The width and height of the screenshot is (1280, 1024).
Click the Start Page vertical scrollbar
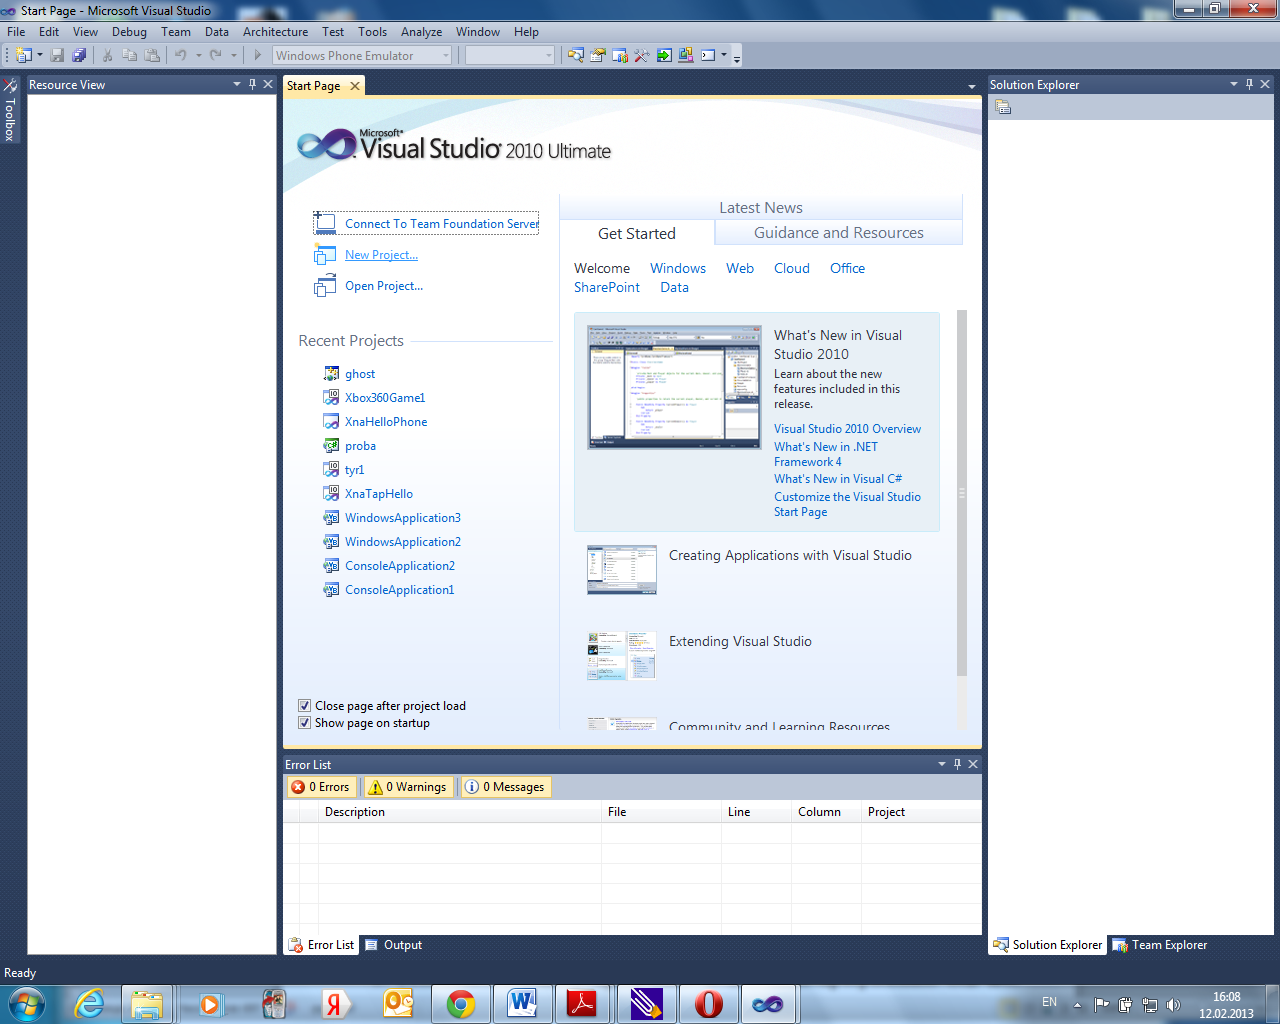click(962, 493)
